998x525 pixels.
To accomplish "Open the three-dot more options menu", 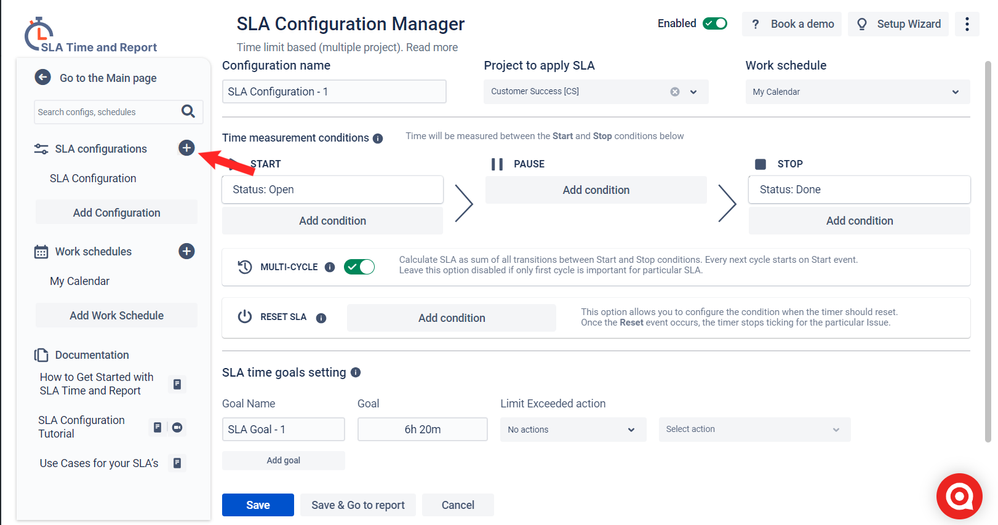I will click(x=967, y=24).
